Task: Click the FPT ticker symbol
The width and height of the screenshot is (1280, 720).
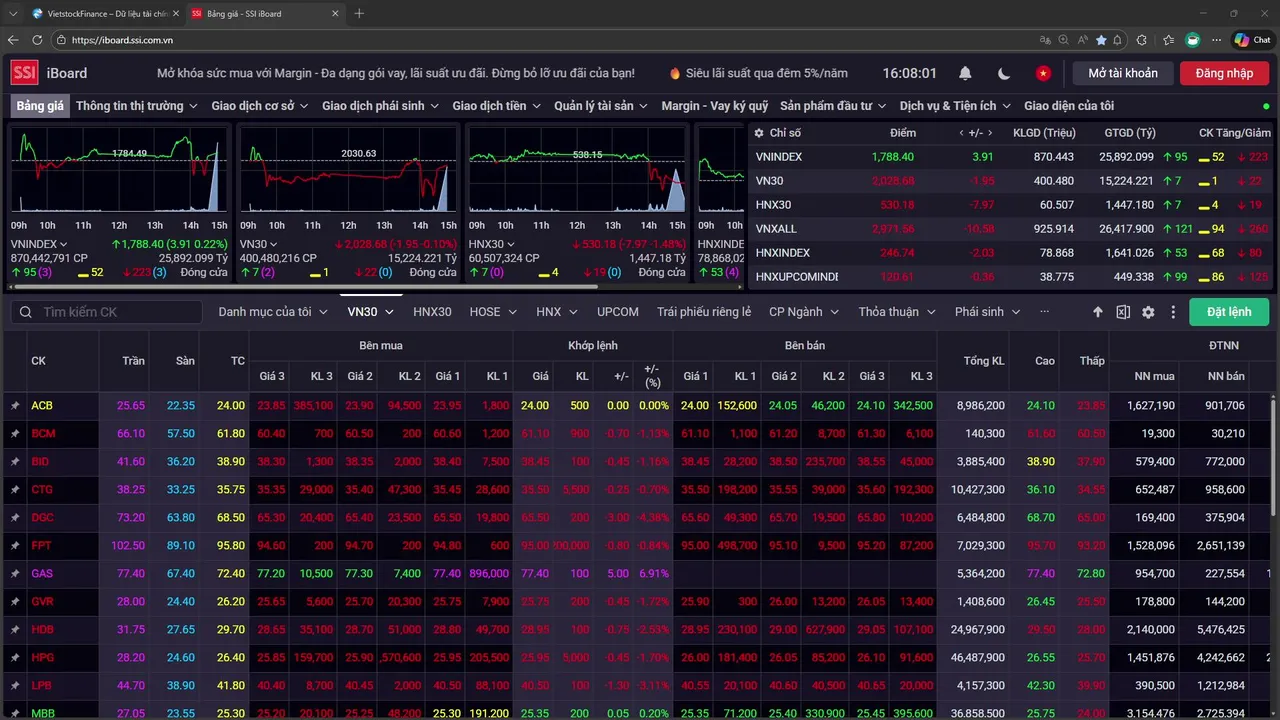Action: (41, 546)
